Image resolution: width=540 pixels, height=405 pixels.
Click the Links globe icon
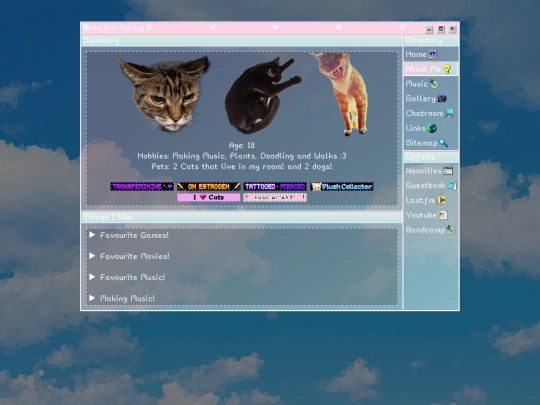click(x=432, y=128)
